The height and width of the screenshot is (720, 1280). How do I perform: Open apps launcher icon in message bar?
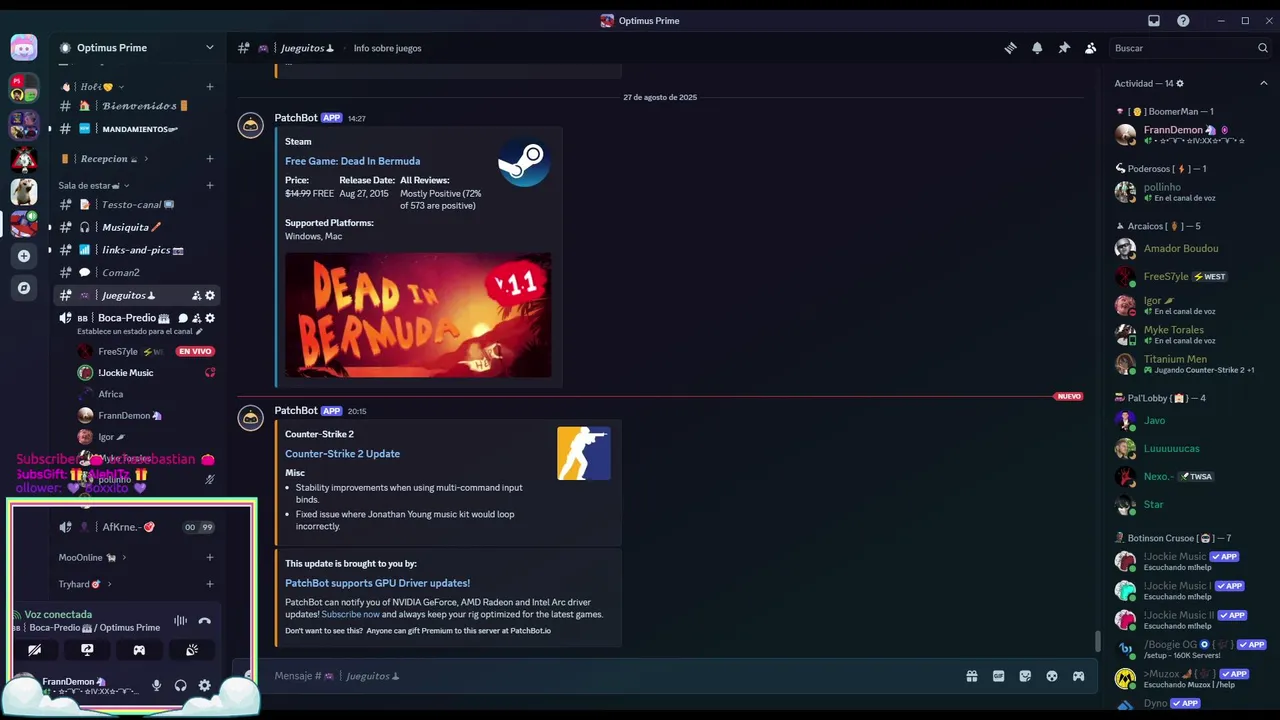click(1078, 676)
